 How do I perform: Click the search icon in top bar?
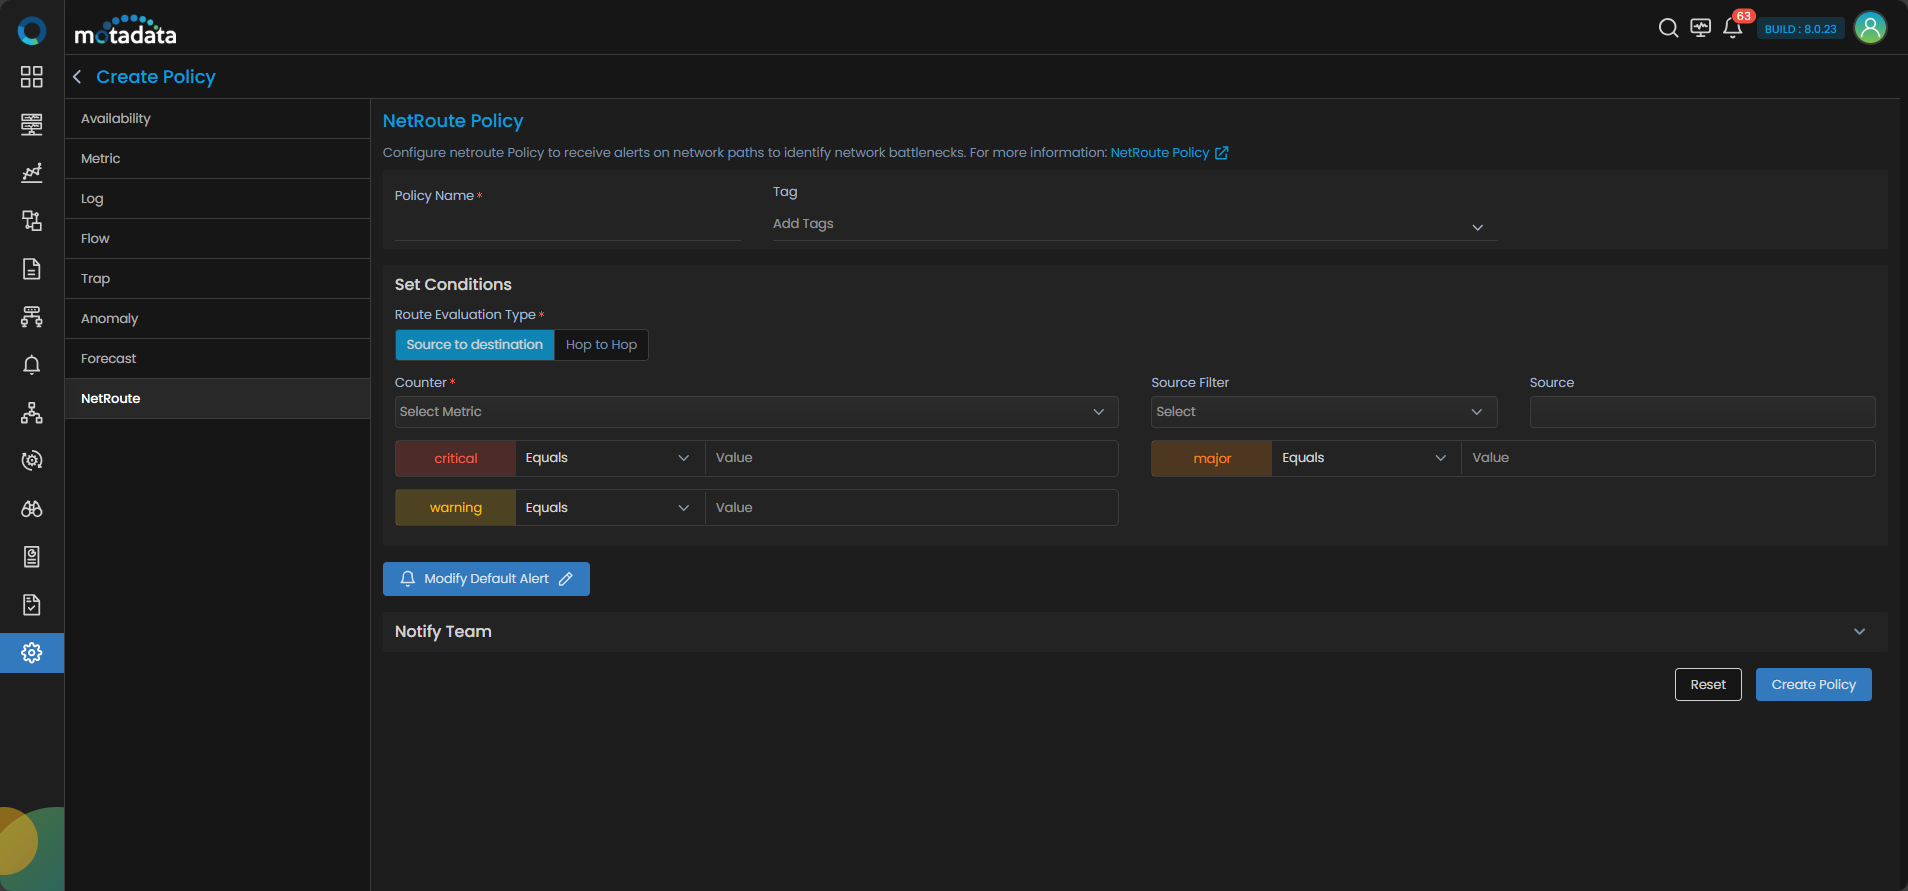click(x=1668, y=28)
